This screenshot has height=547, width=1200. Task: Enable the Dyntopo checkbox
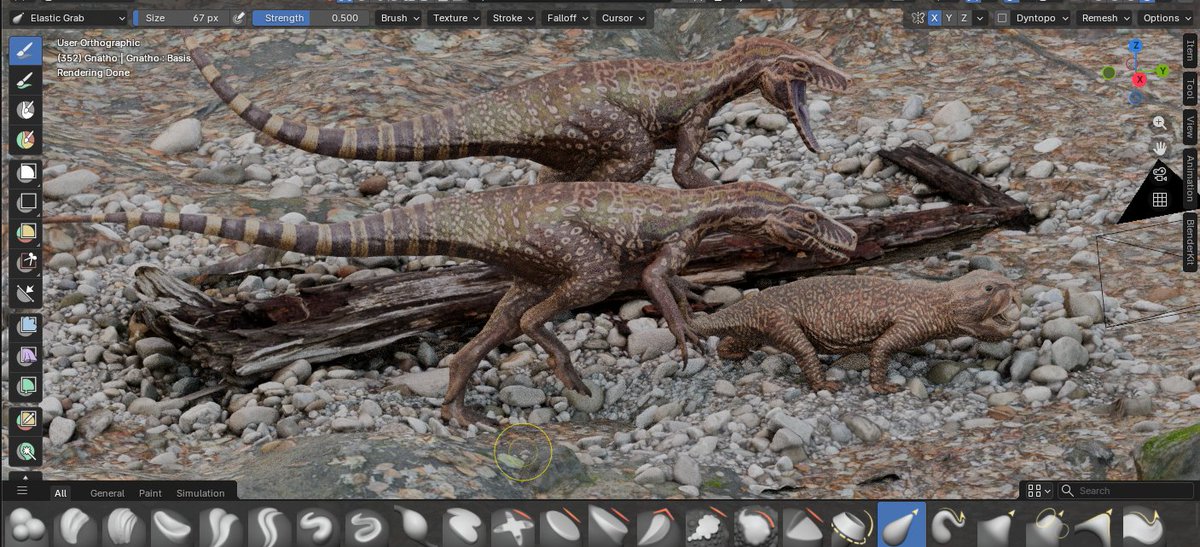click(1002, 18)
